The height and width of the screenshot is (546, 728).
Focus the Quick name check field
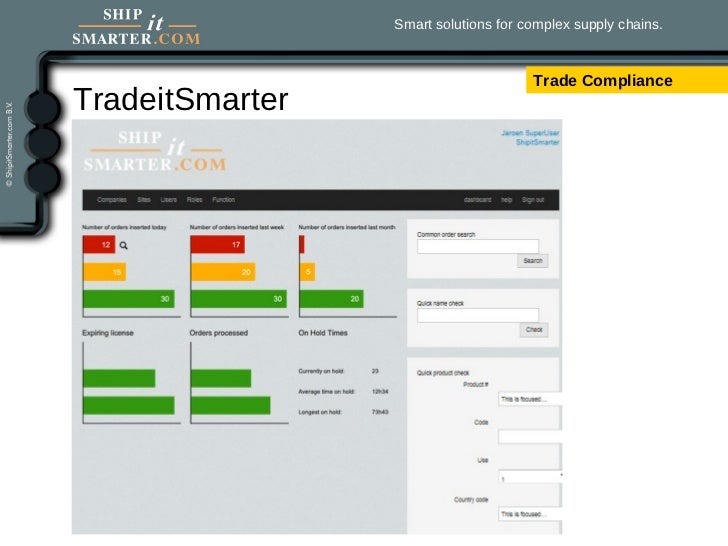click(x=478, y=315)
